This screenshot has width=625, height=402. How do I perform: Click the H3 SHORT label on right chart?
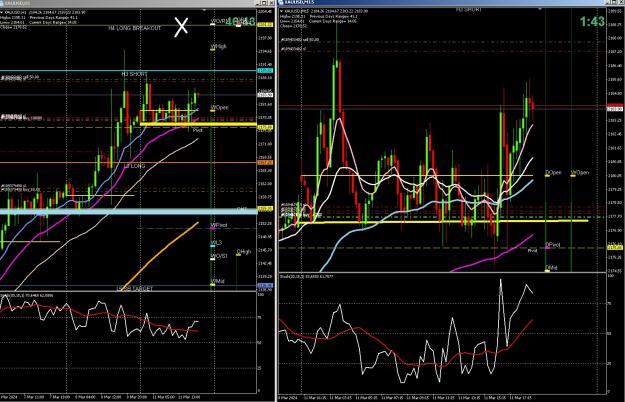coord(469,9)
